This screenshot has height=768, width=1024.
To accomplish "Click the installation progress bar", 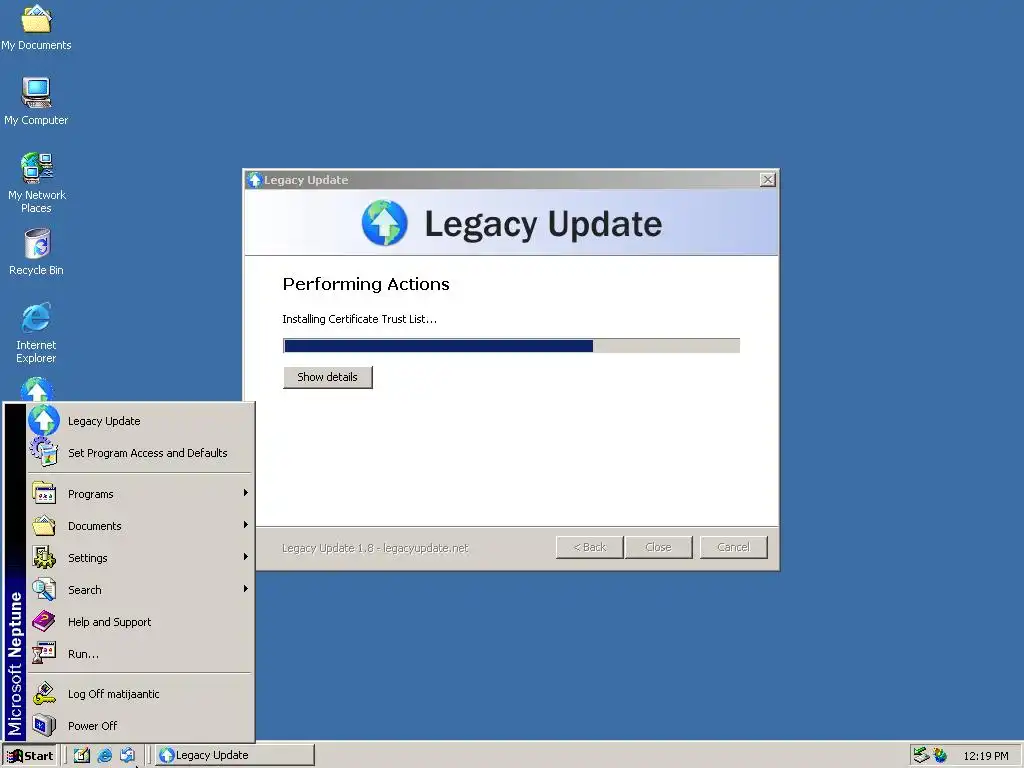I will point(511,345).
